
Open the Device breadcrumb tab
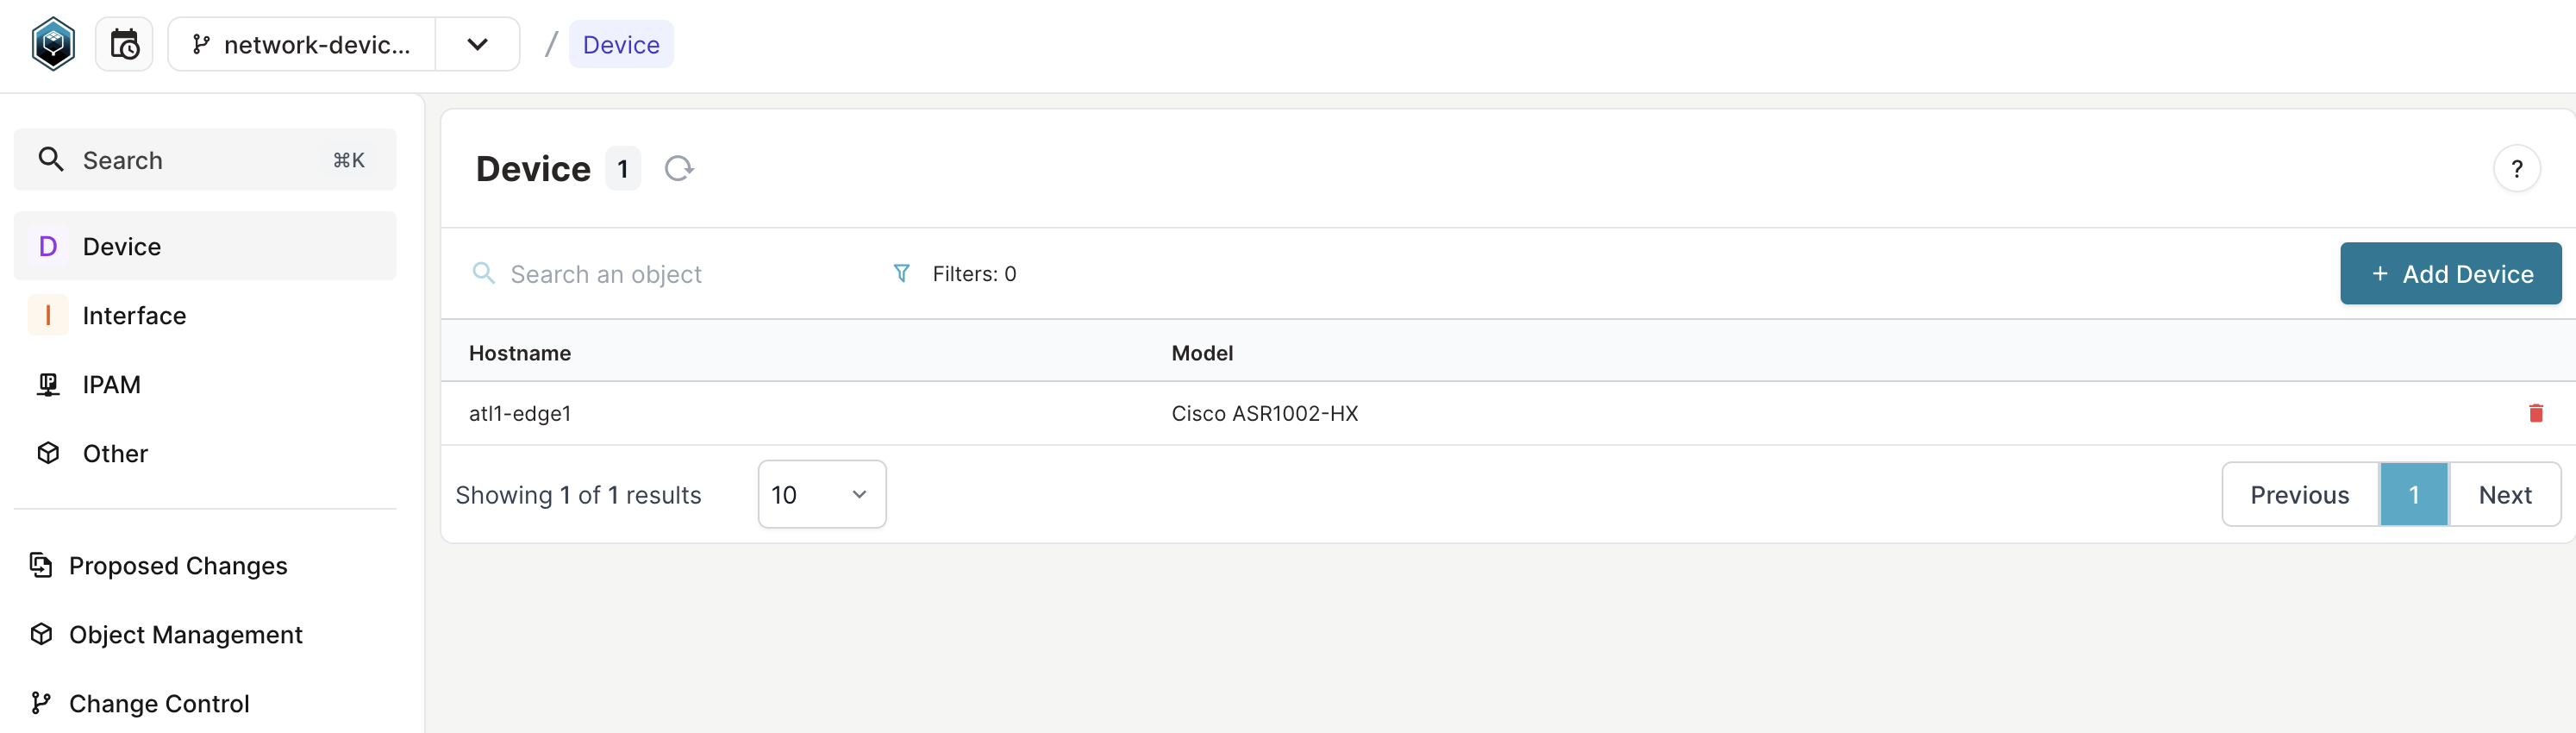tap(621, 44)
